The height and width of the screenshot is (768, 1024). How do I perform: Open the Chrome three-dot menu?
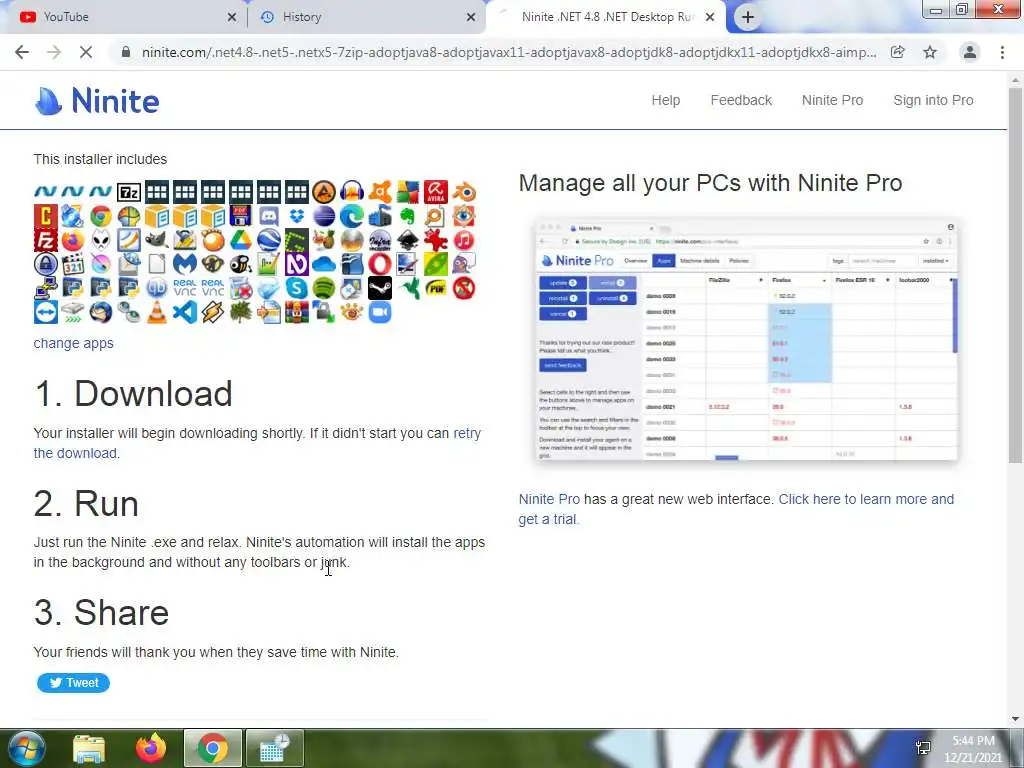[1002, 52]
